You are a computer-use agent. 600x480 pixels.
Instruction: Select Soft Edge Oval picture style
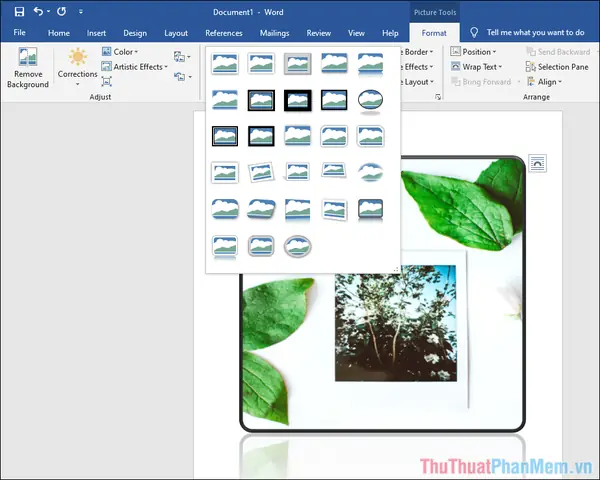click(370, 172)
